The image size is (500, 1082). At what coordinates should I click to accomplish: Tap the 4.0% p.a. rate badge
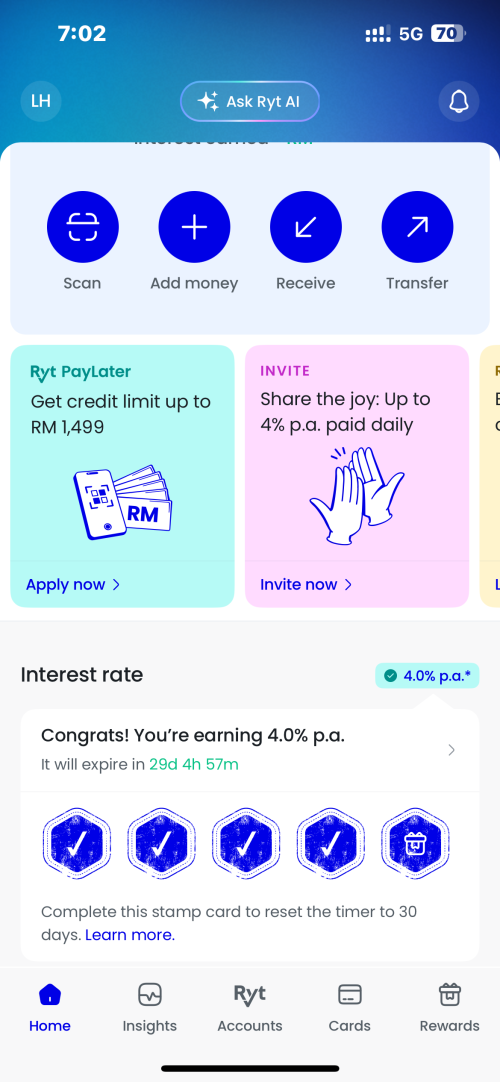pyautogui.click(x=427, y=676)
